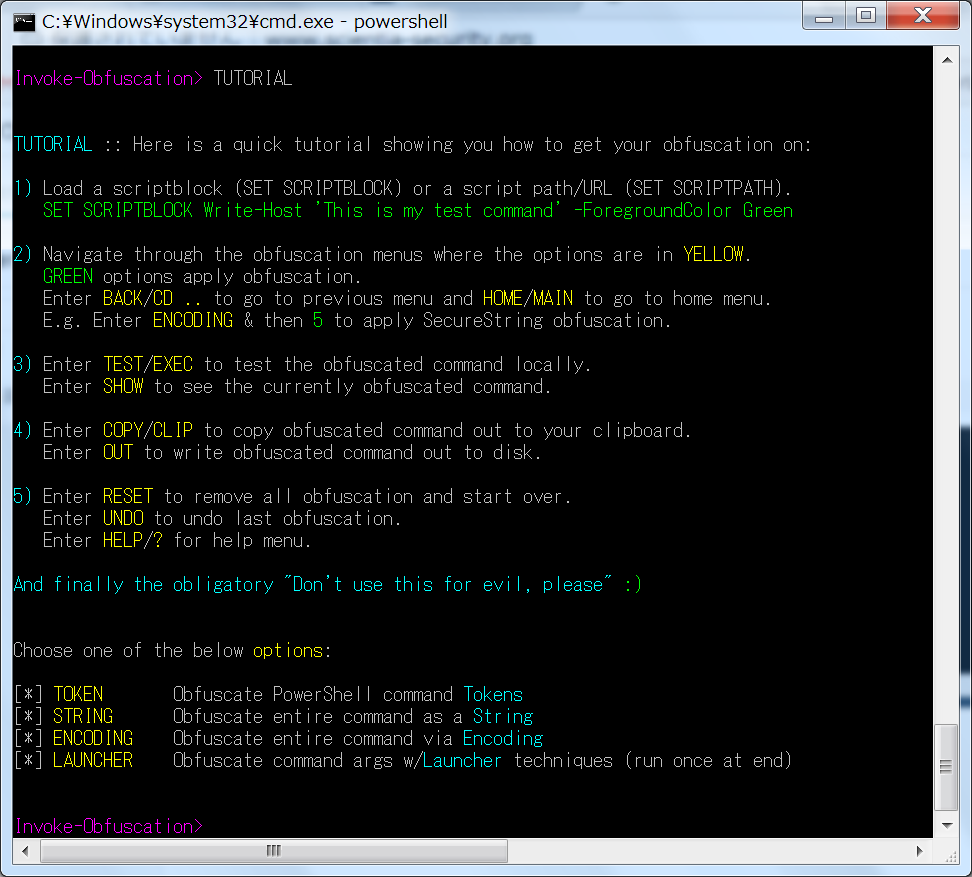The height and width of the screenshot is (877, 972).
Task: Click the cmd.exe icon in title bar
Action: click(x=24, y=22)
